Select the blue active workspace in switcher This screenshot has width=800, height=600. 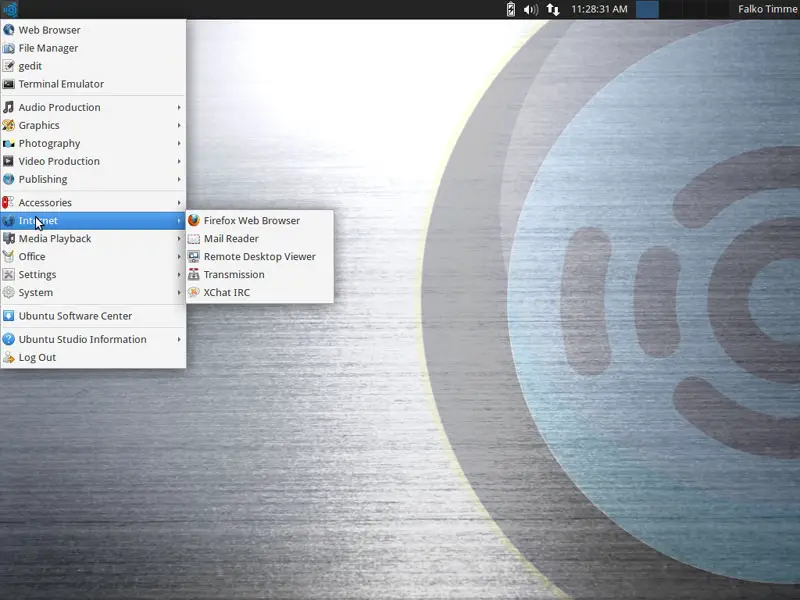pyautogui.click(x=647, y=9)
